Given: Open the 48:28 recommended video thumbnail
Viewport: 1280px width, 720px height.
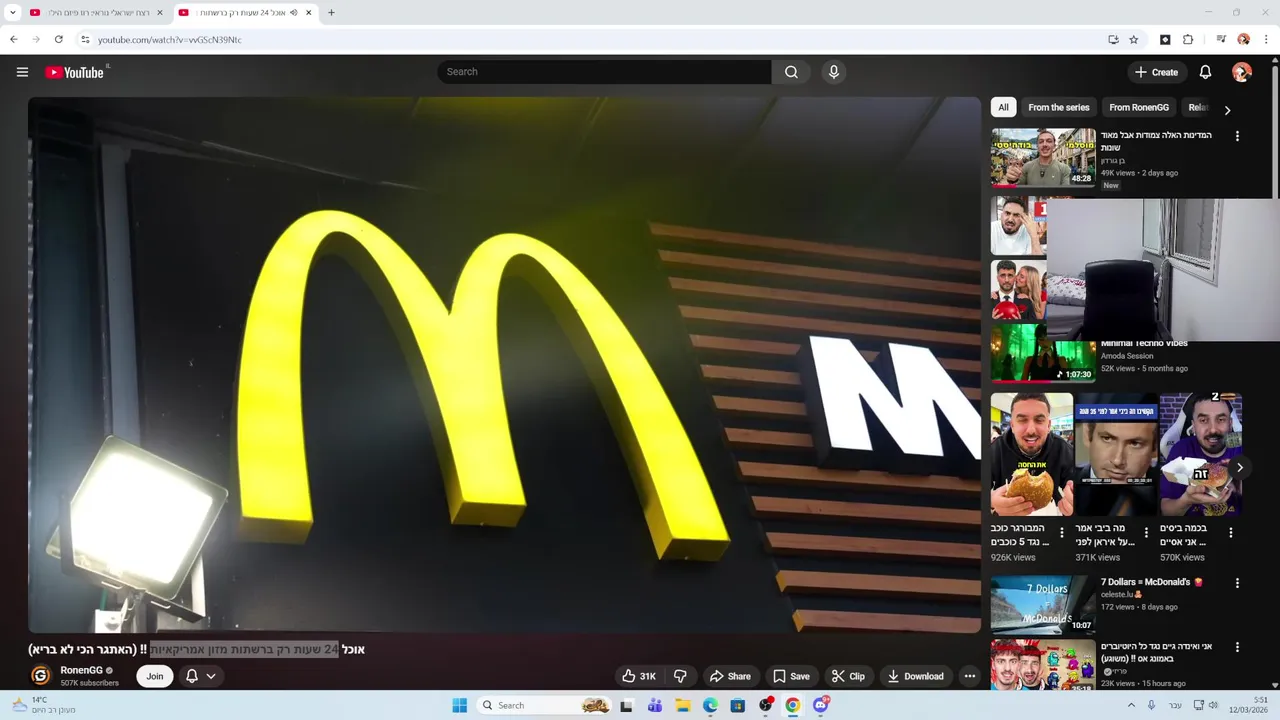Looking at the screenshot, I should tap(1043, 157).
